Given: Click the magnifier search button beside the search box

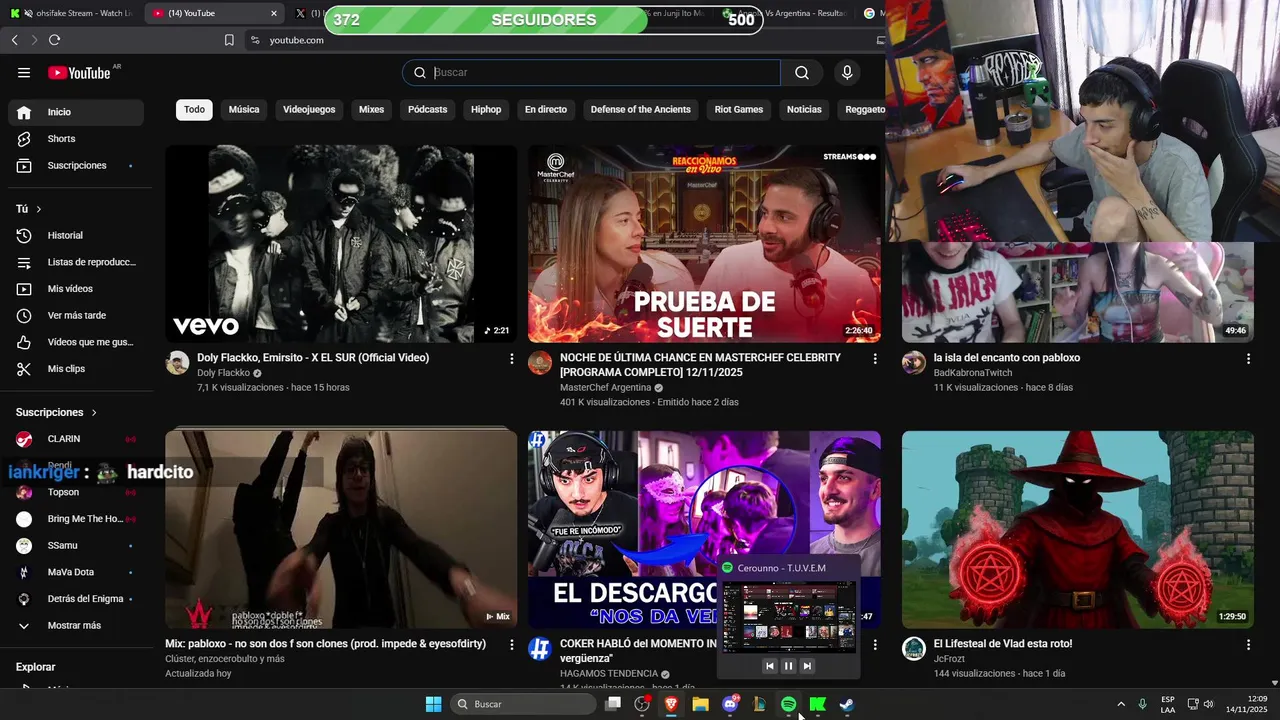Looking at the screenshot, I should click(x=802, y=73).
